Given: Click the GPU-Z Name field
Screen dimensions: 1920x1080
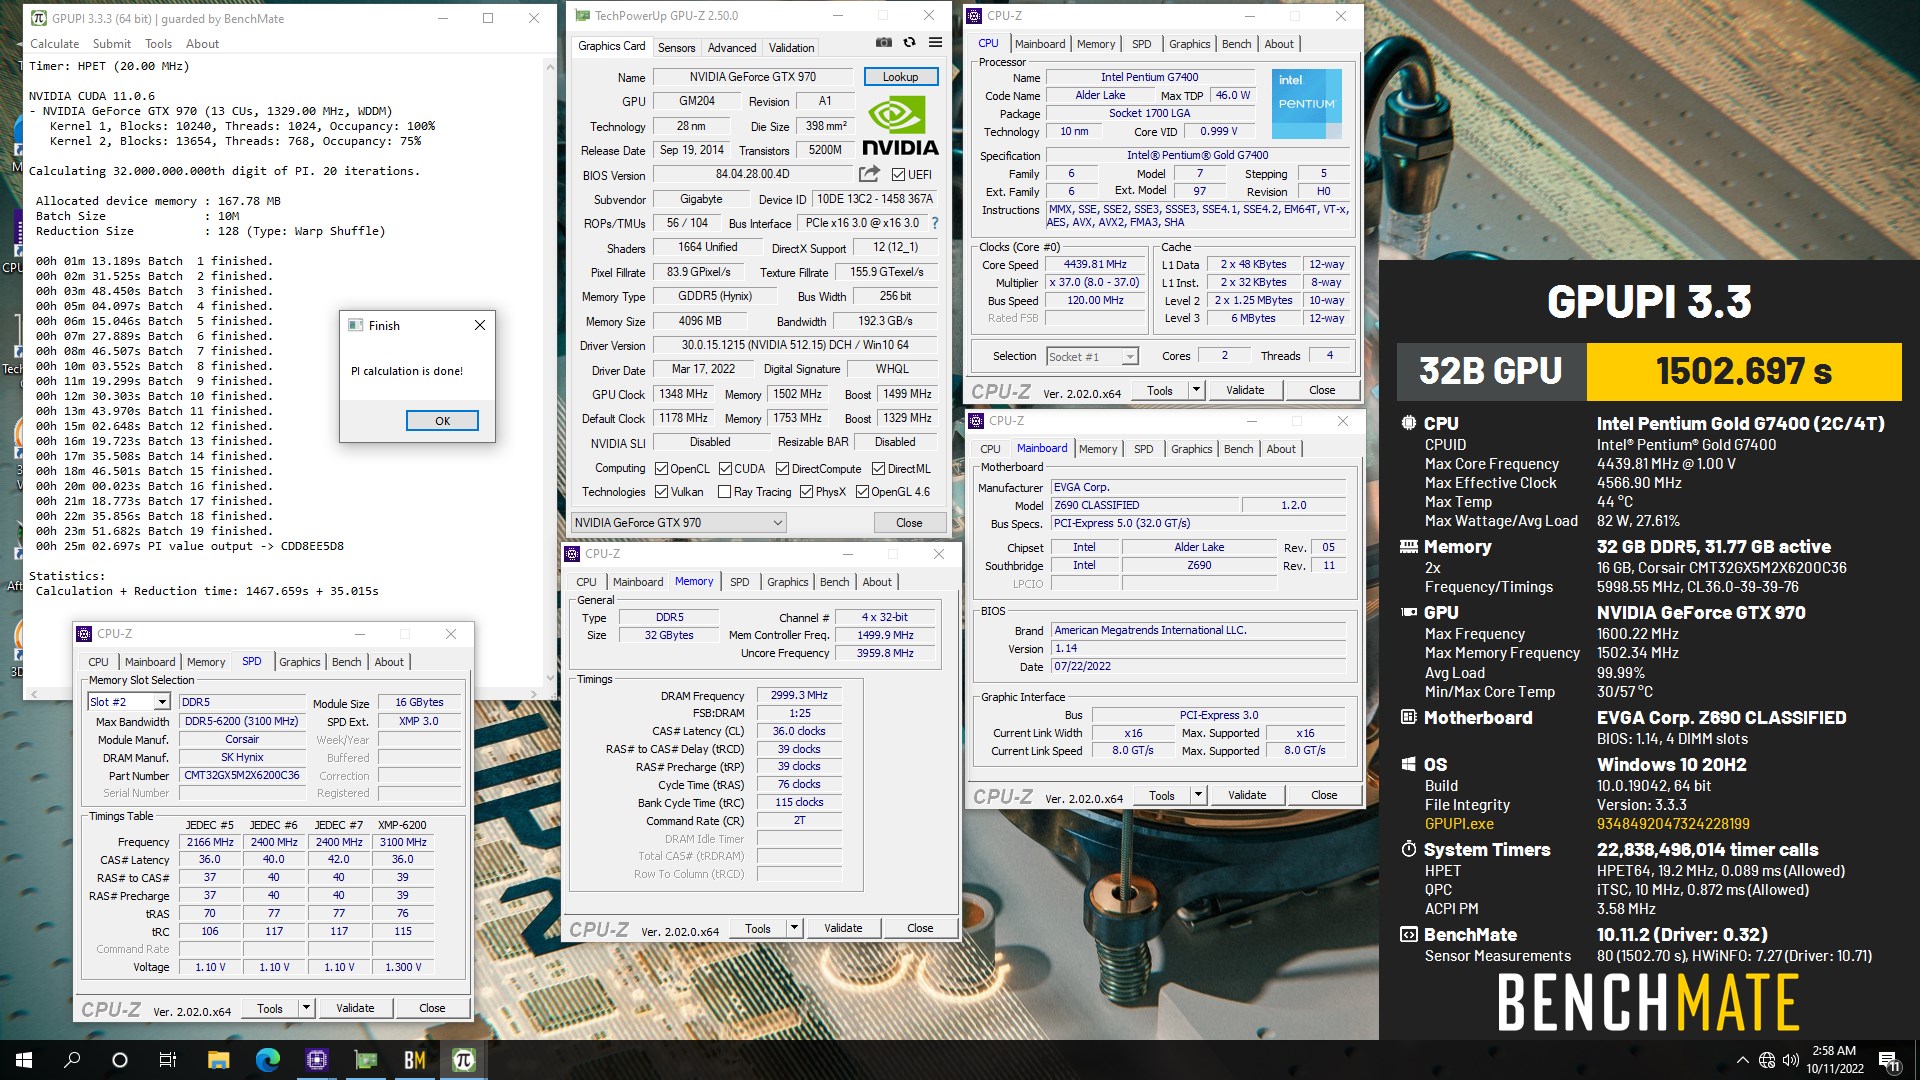Looking at the screenshot, I should point(752,77).
